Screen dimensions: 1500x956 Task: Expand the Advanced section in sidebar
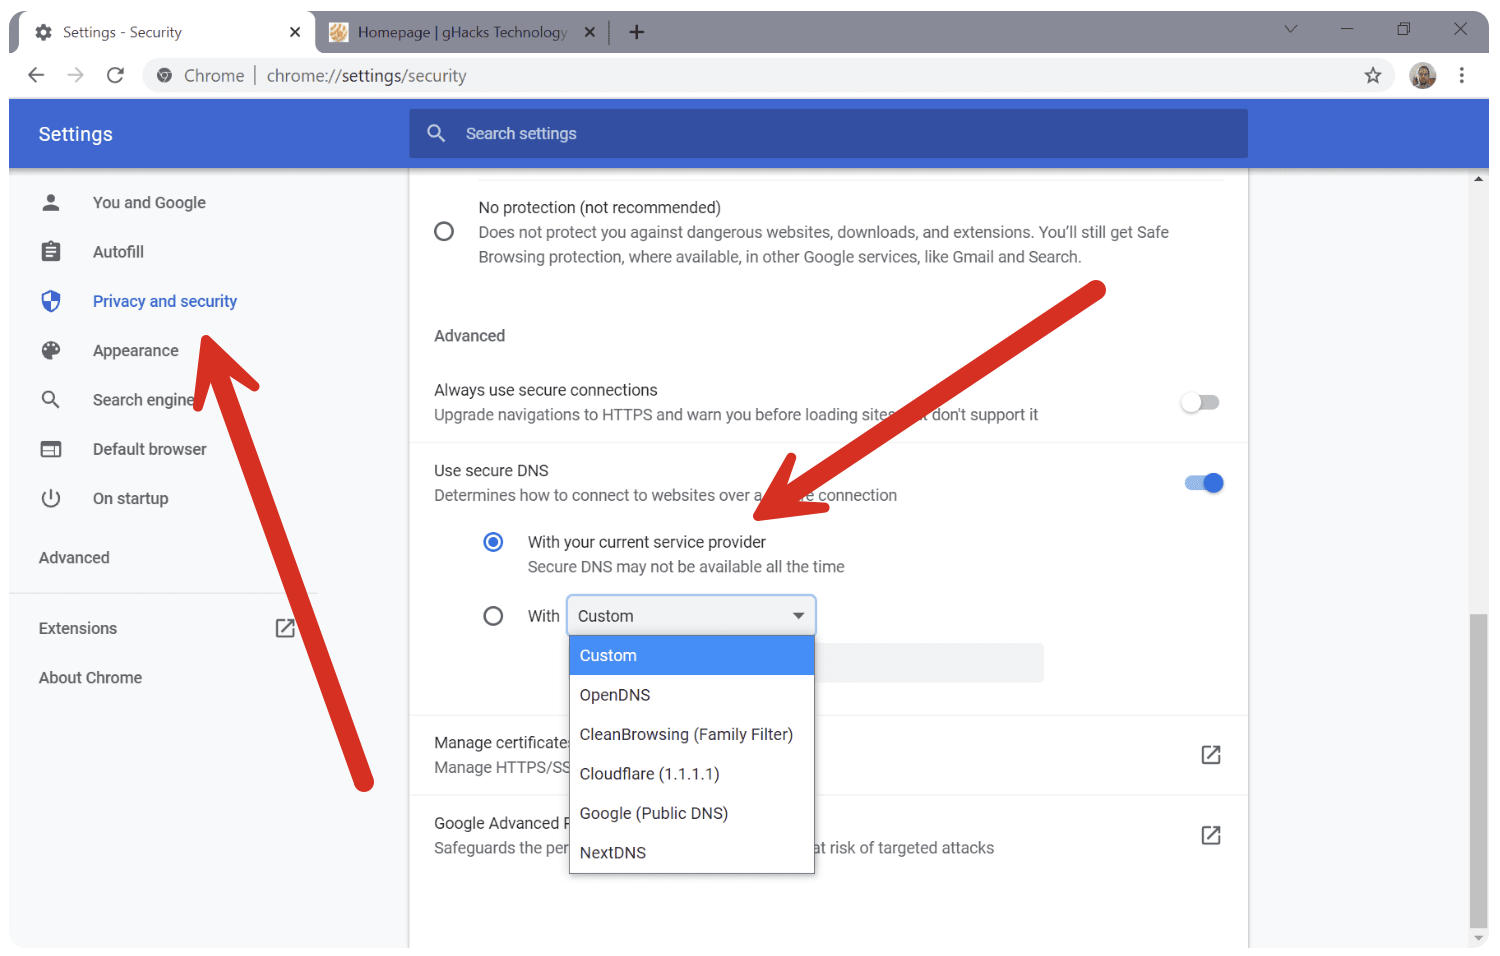[74, 558]
